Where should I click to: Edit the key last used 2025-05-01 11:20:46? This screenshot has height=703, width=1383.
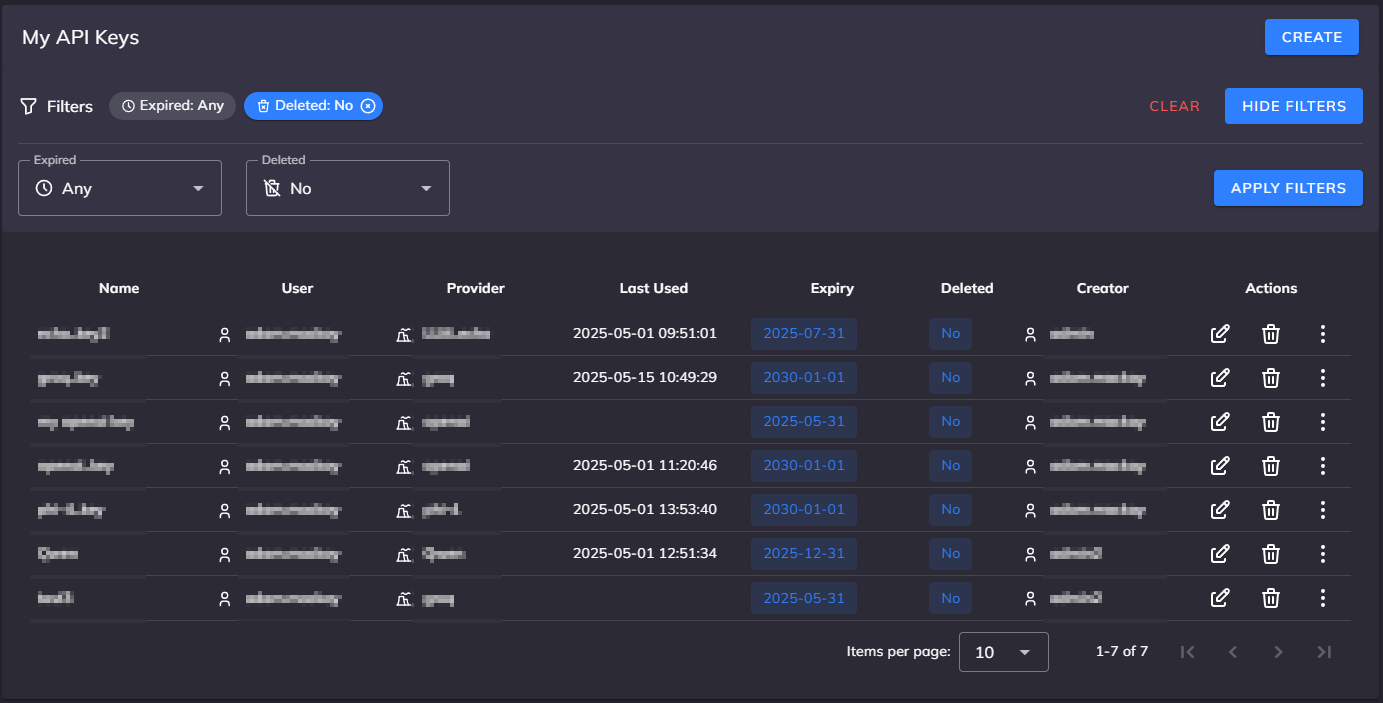(1220, 466)
